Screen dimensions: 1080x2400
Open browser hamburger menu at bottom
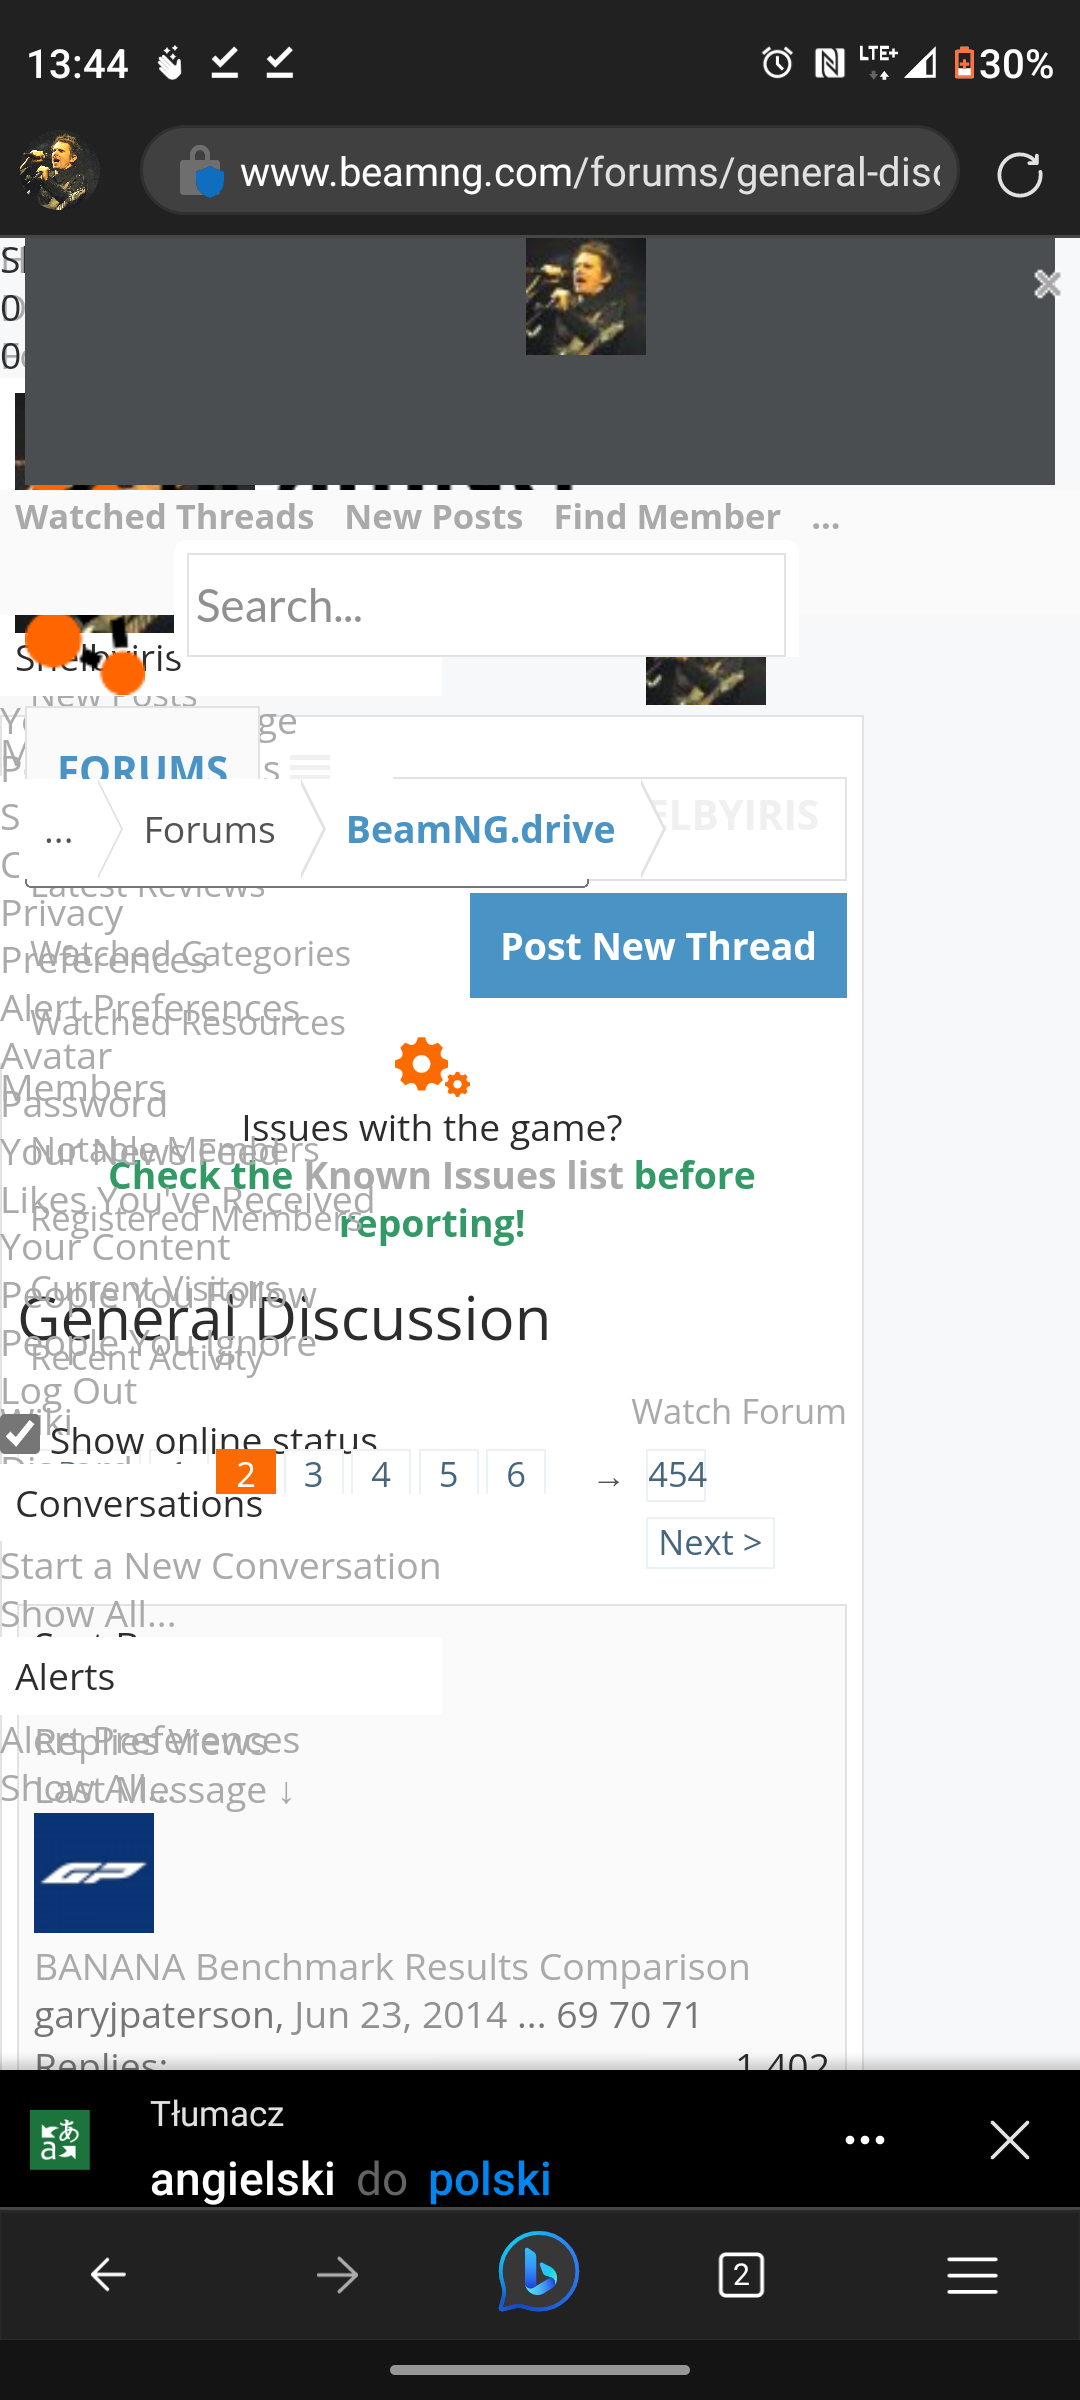972,2275
